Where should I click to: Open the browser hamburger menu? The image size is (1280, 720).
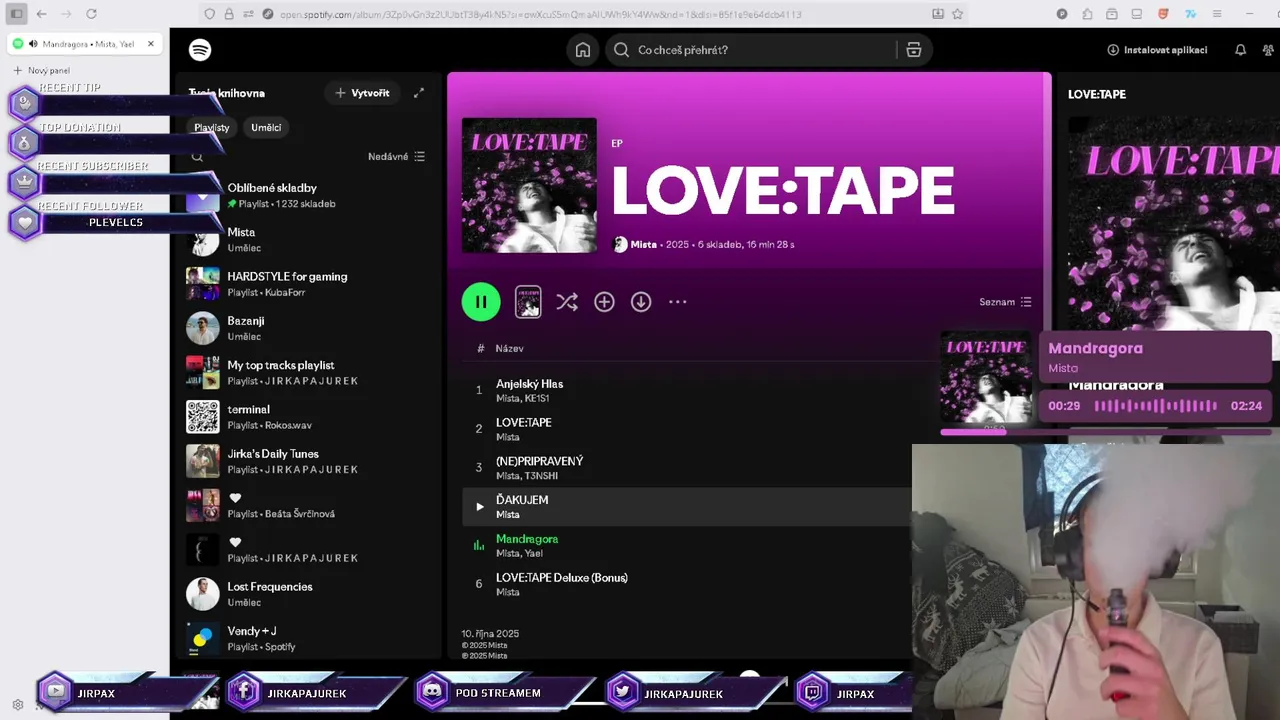click(x=1216, y=14)
